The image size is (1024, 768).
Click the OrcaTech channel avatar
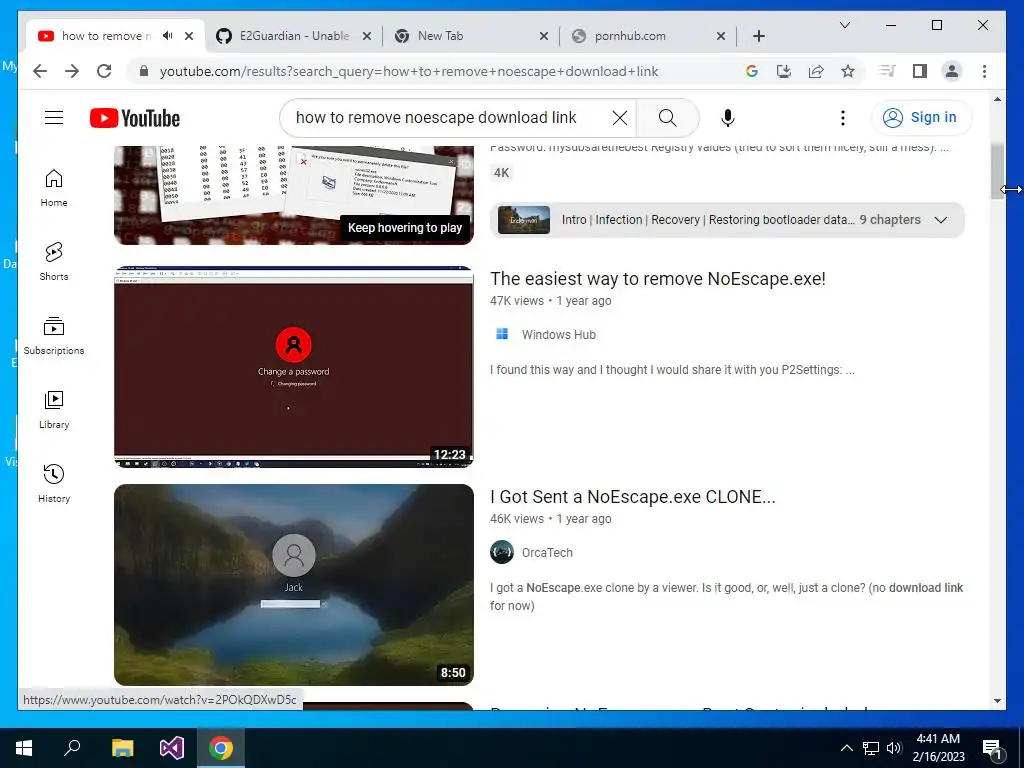point(502,552)
